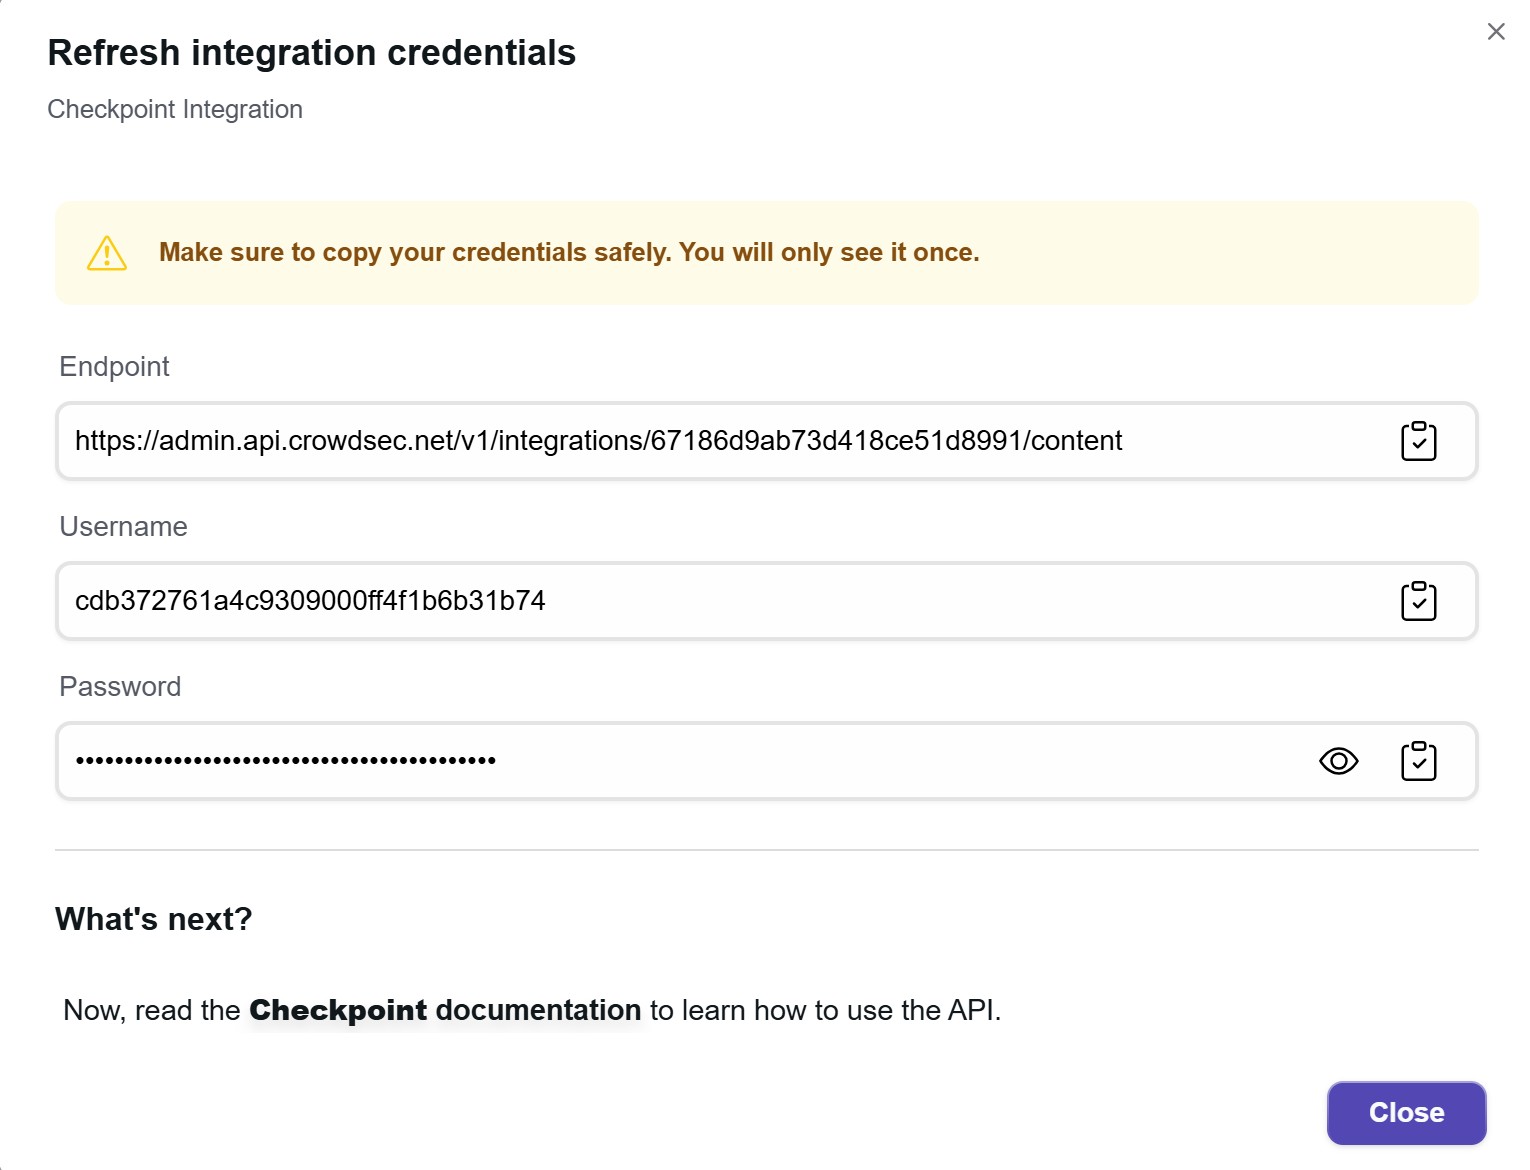Screen dimensions: 1530x1170
Task: Click the Refresh integration credentials heading
Action: [x=311, y=53]
